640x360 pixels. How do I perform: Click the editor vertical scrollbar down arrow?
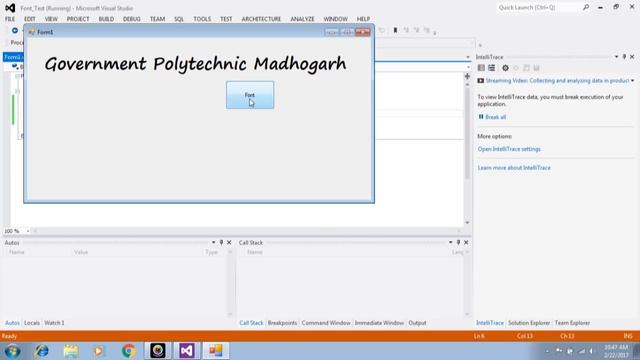tap(467, 223)
